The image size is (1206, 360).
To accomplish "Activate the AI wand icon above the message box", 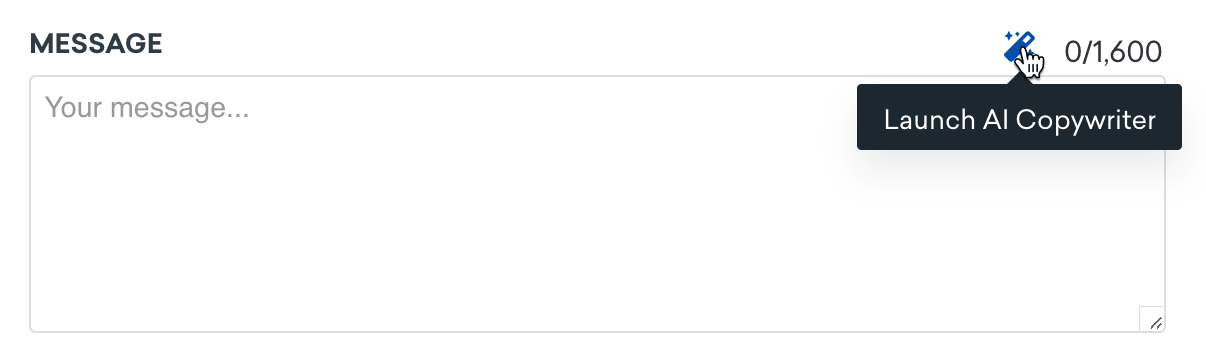I will (1020, 47).
